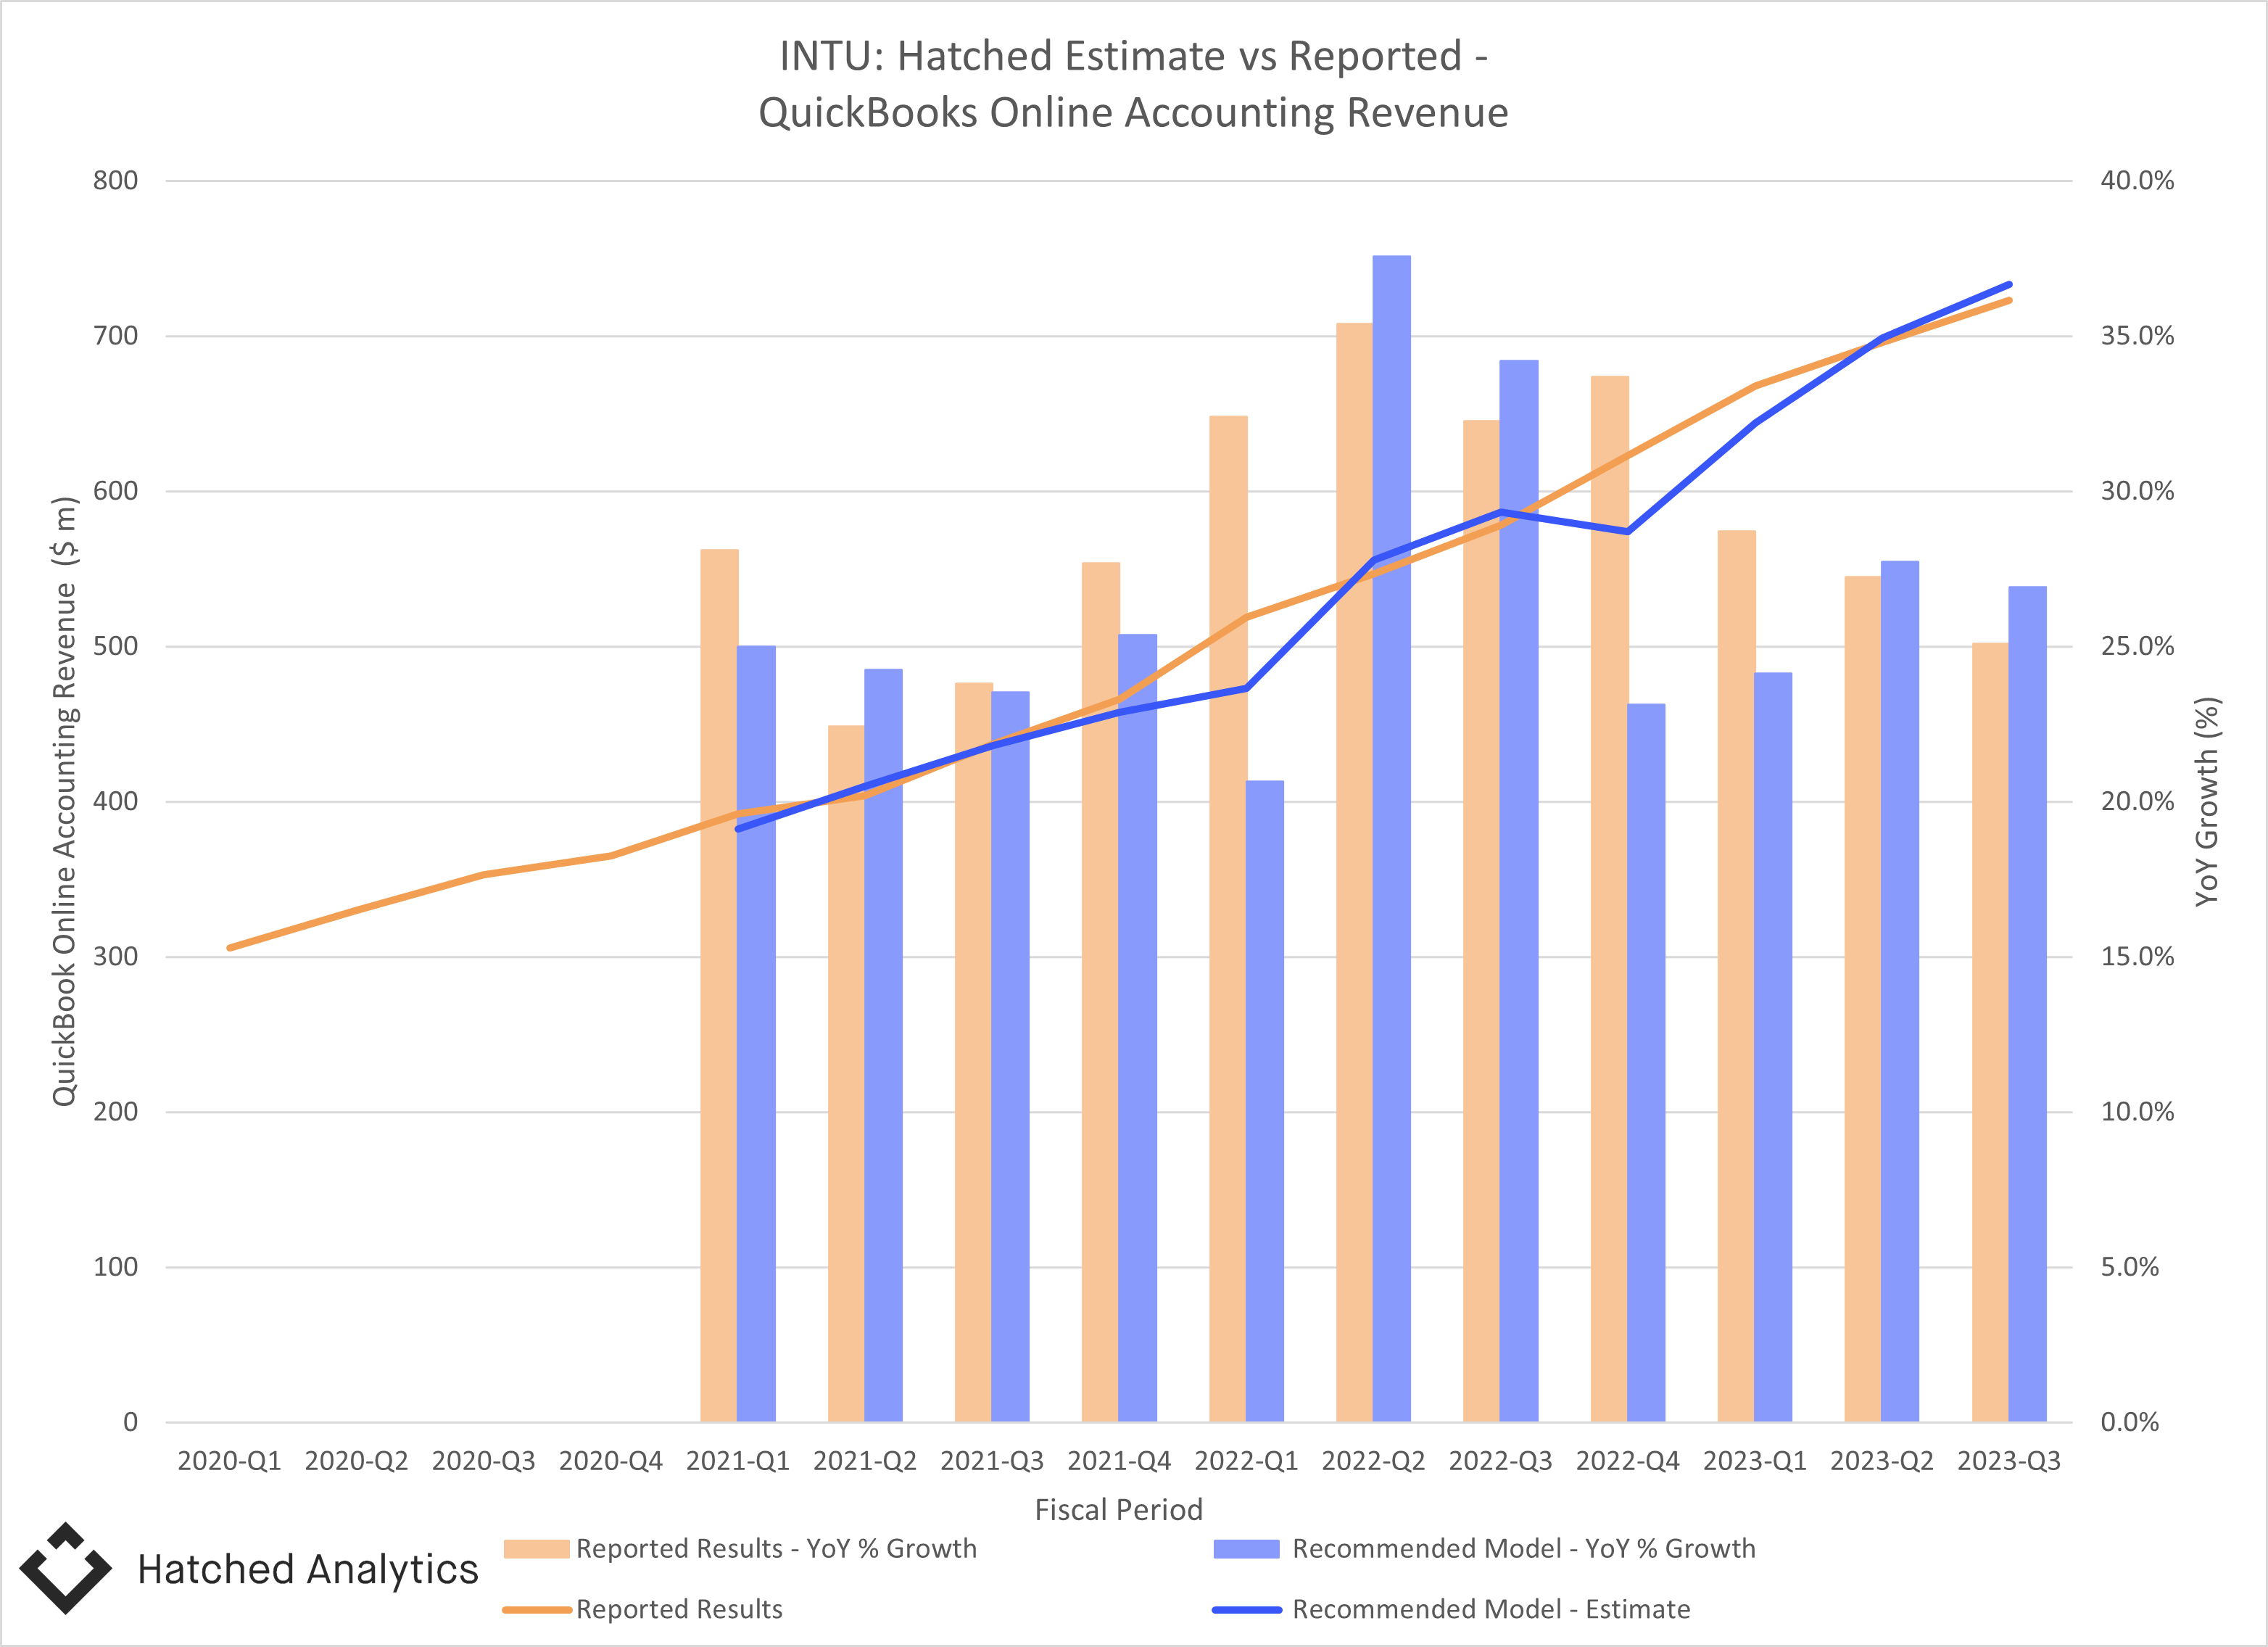Click the 'Reported Results - YoY % Growth' legend label

point(776,1548)
